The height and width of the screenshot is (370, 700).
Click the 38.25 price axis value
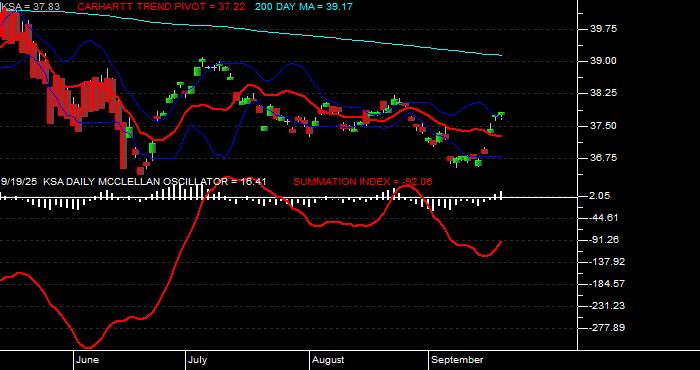pos(603,93)
